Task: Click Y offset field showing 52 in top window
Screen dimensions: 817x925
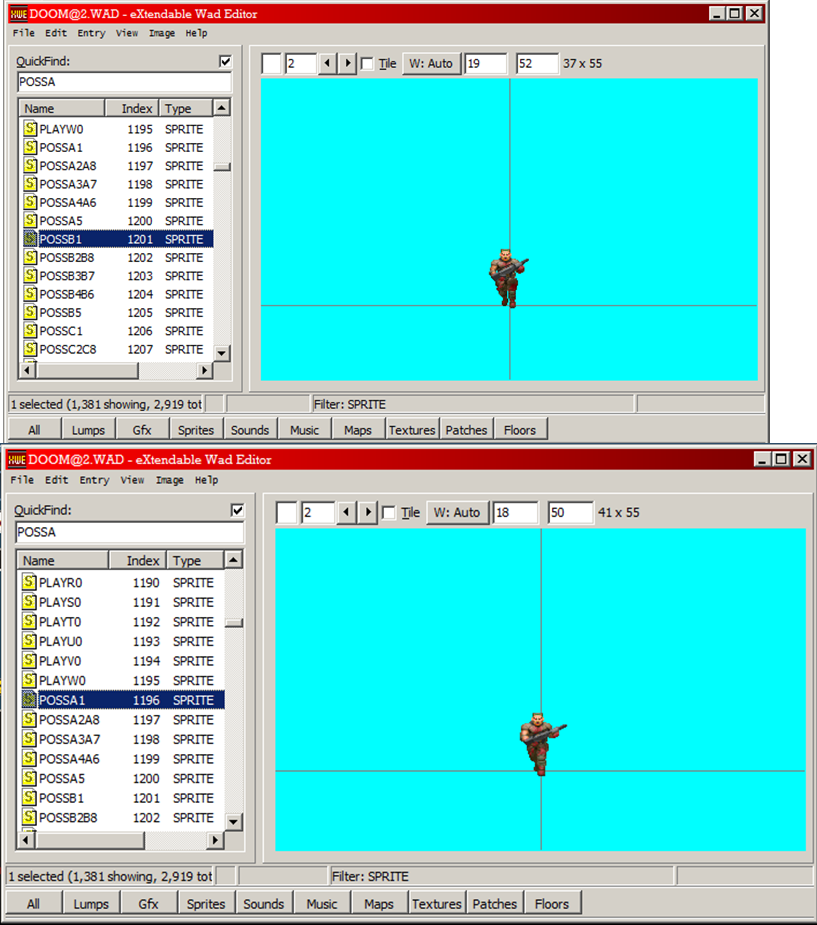Action: click(x=537, y=63)
